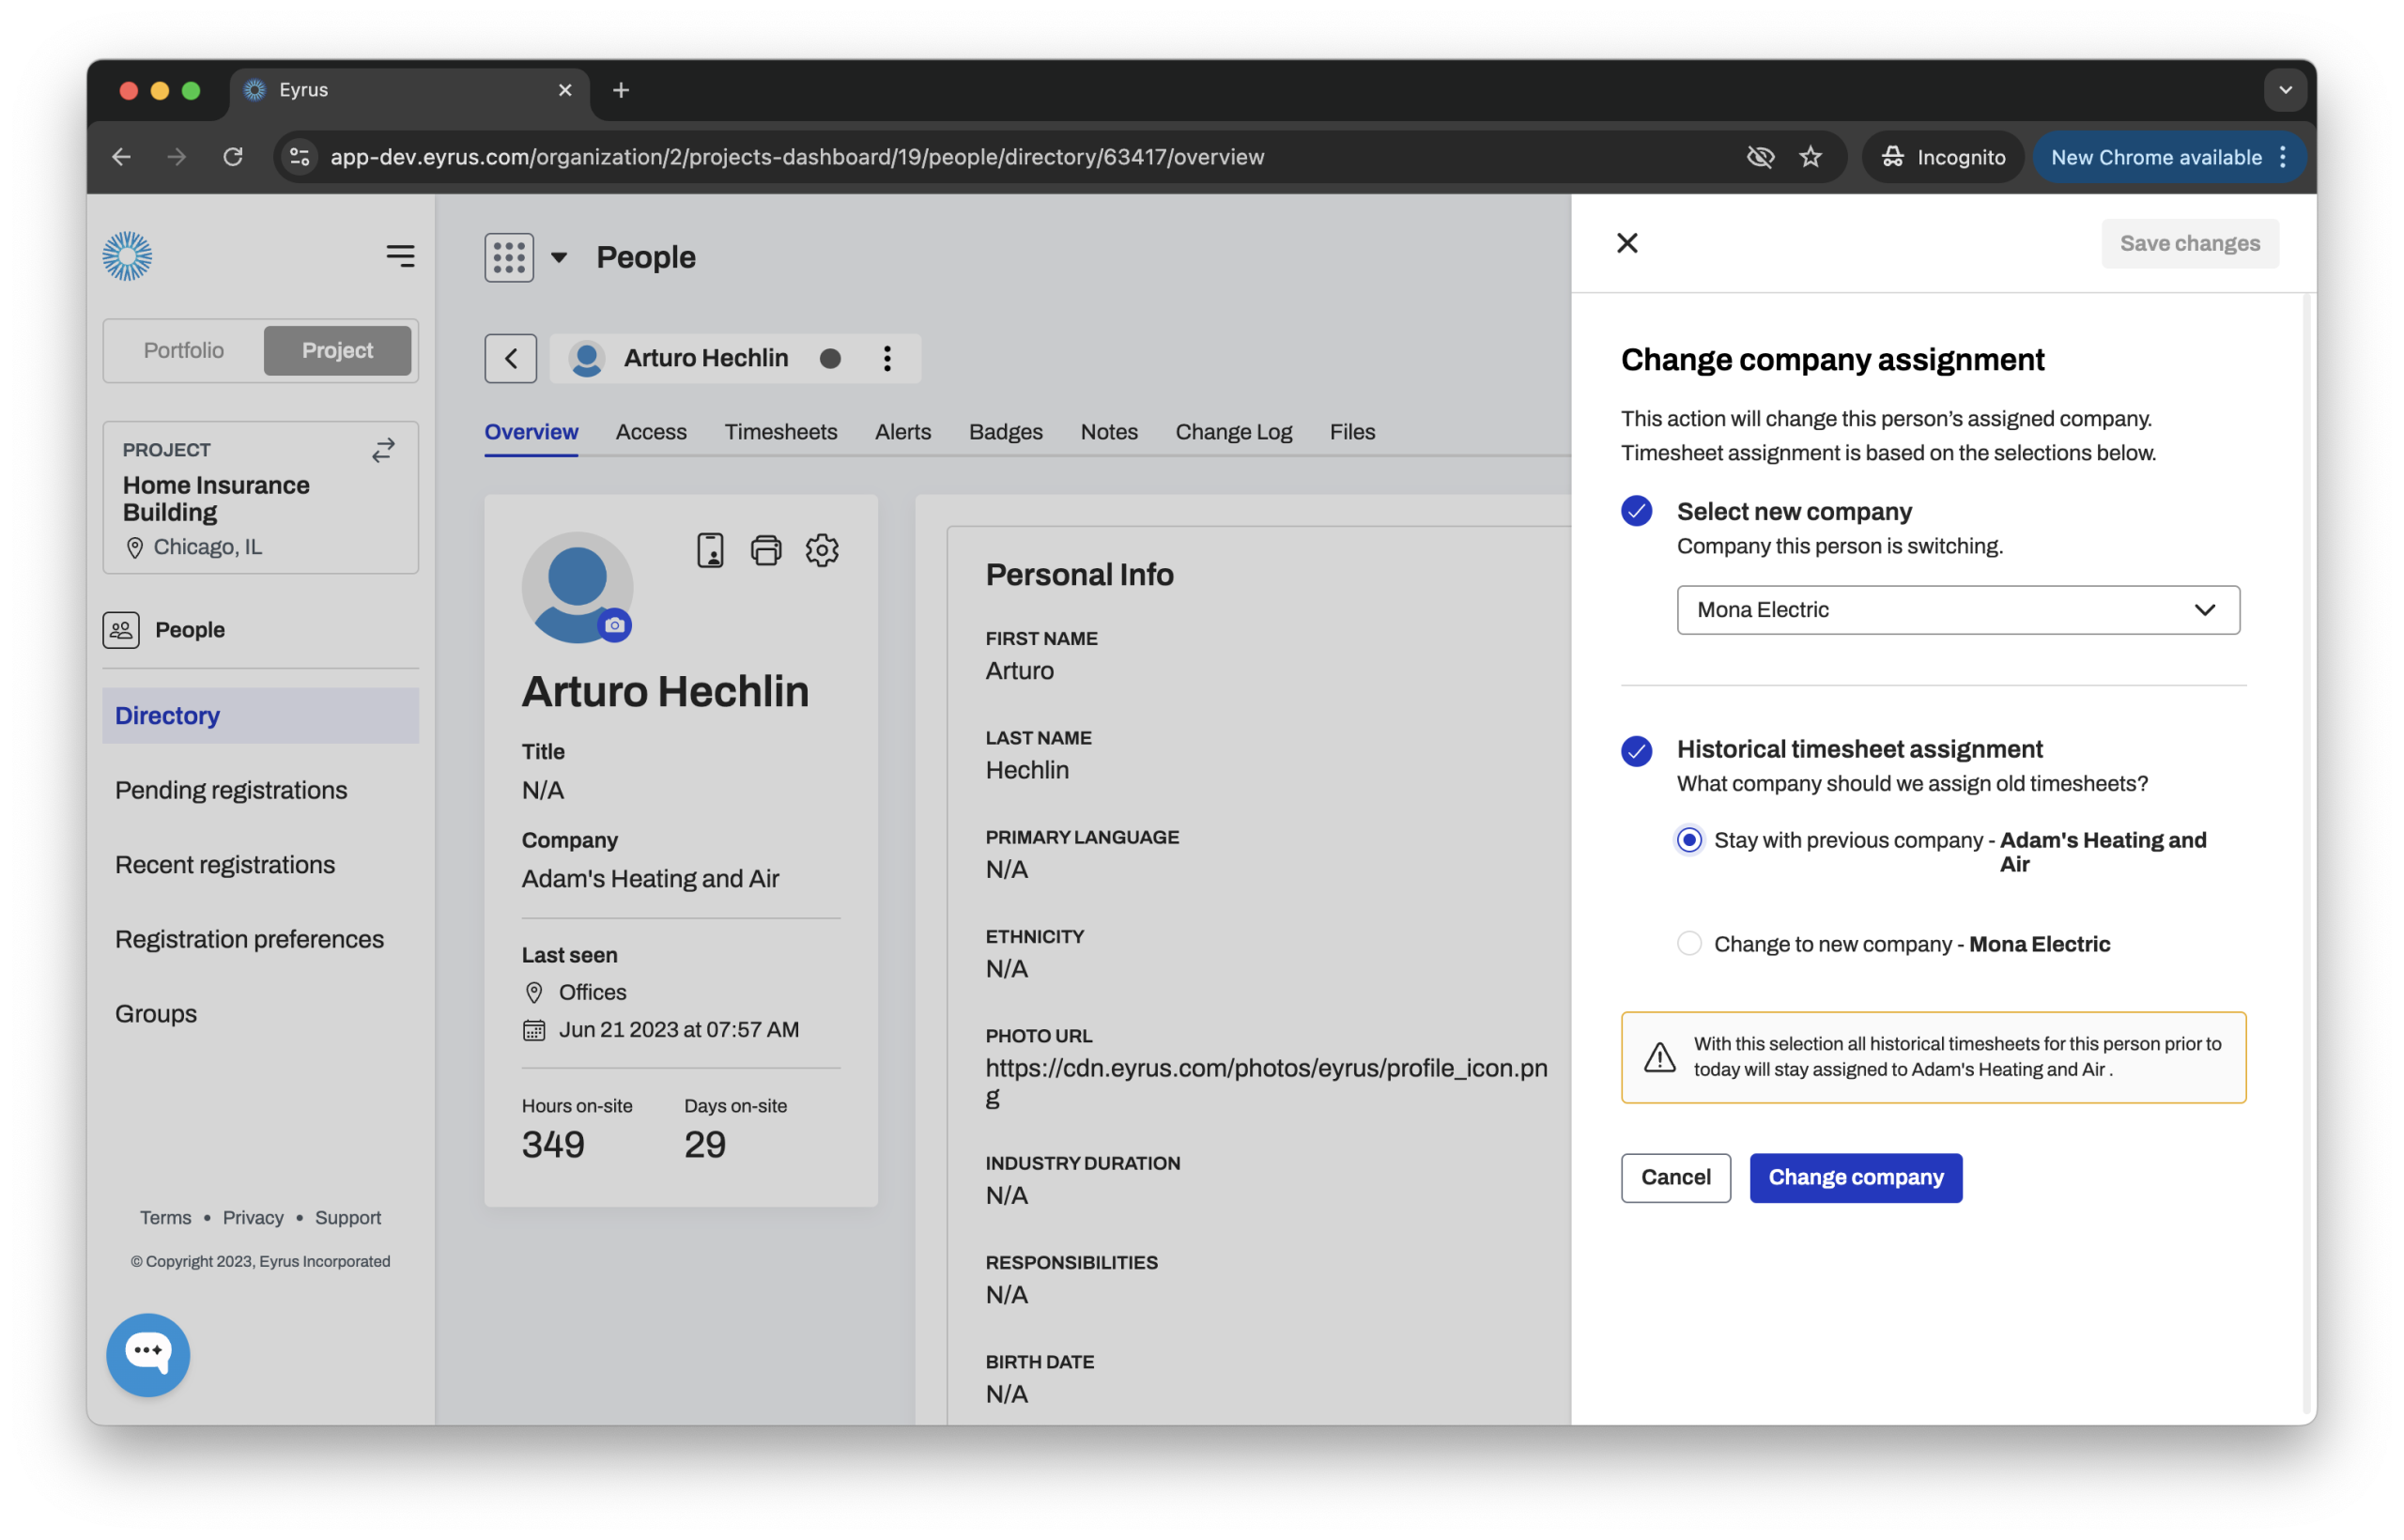Click the Home Insurance Building project card
Image resolution: width=2404 pixels, height=1540 pixels.
[x=260, y=497]
